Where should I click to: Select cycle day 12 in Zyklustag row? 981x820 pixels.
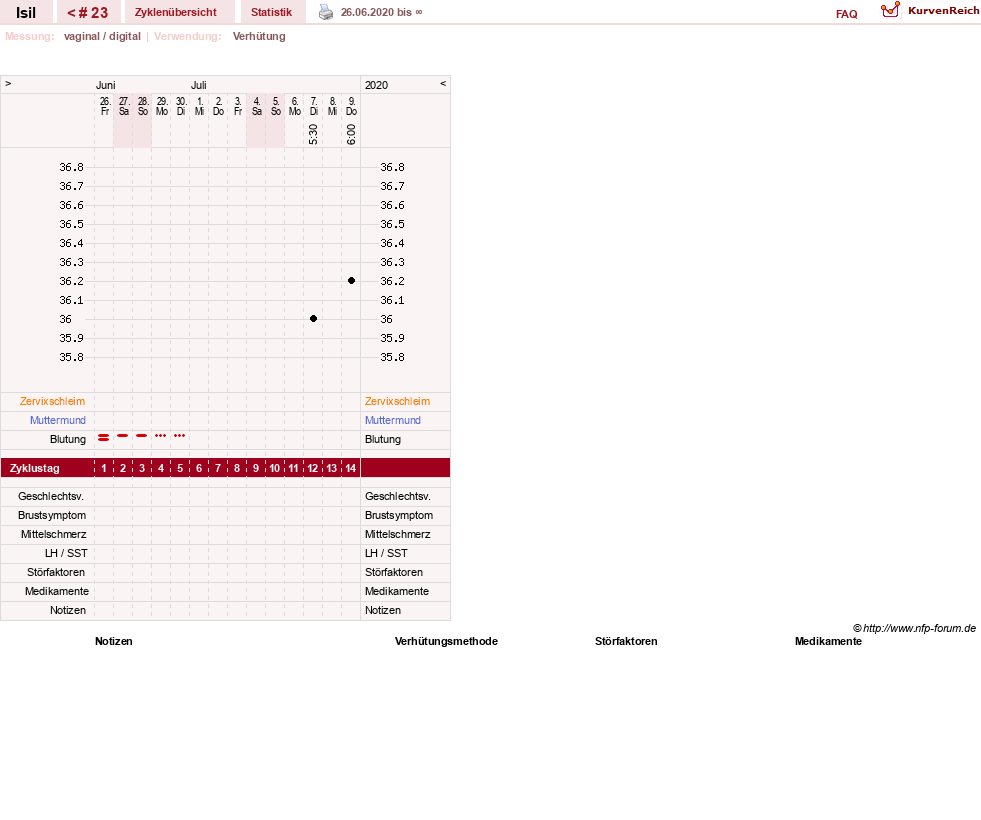313,468
